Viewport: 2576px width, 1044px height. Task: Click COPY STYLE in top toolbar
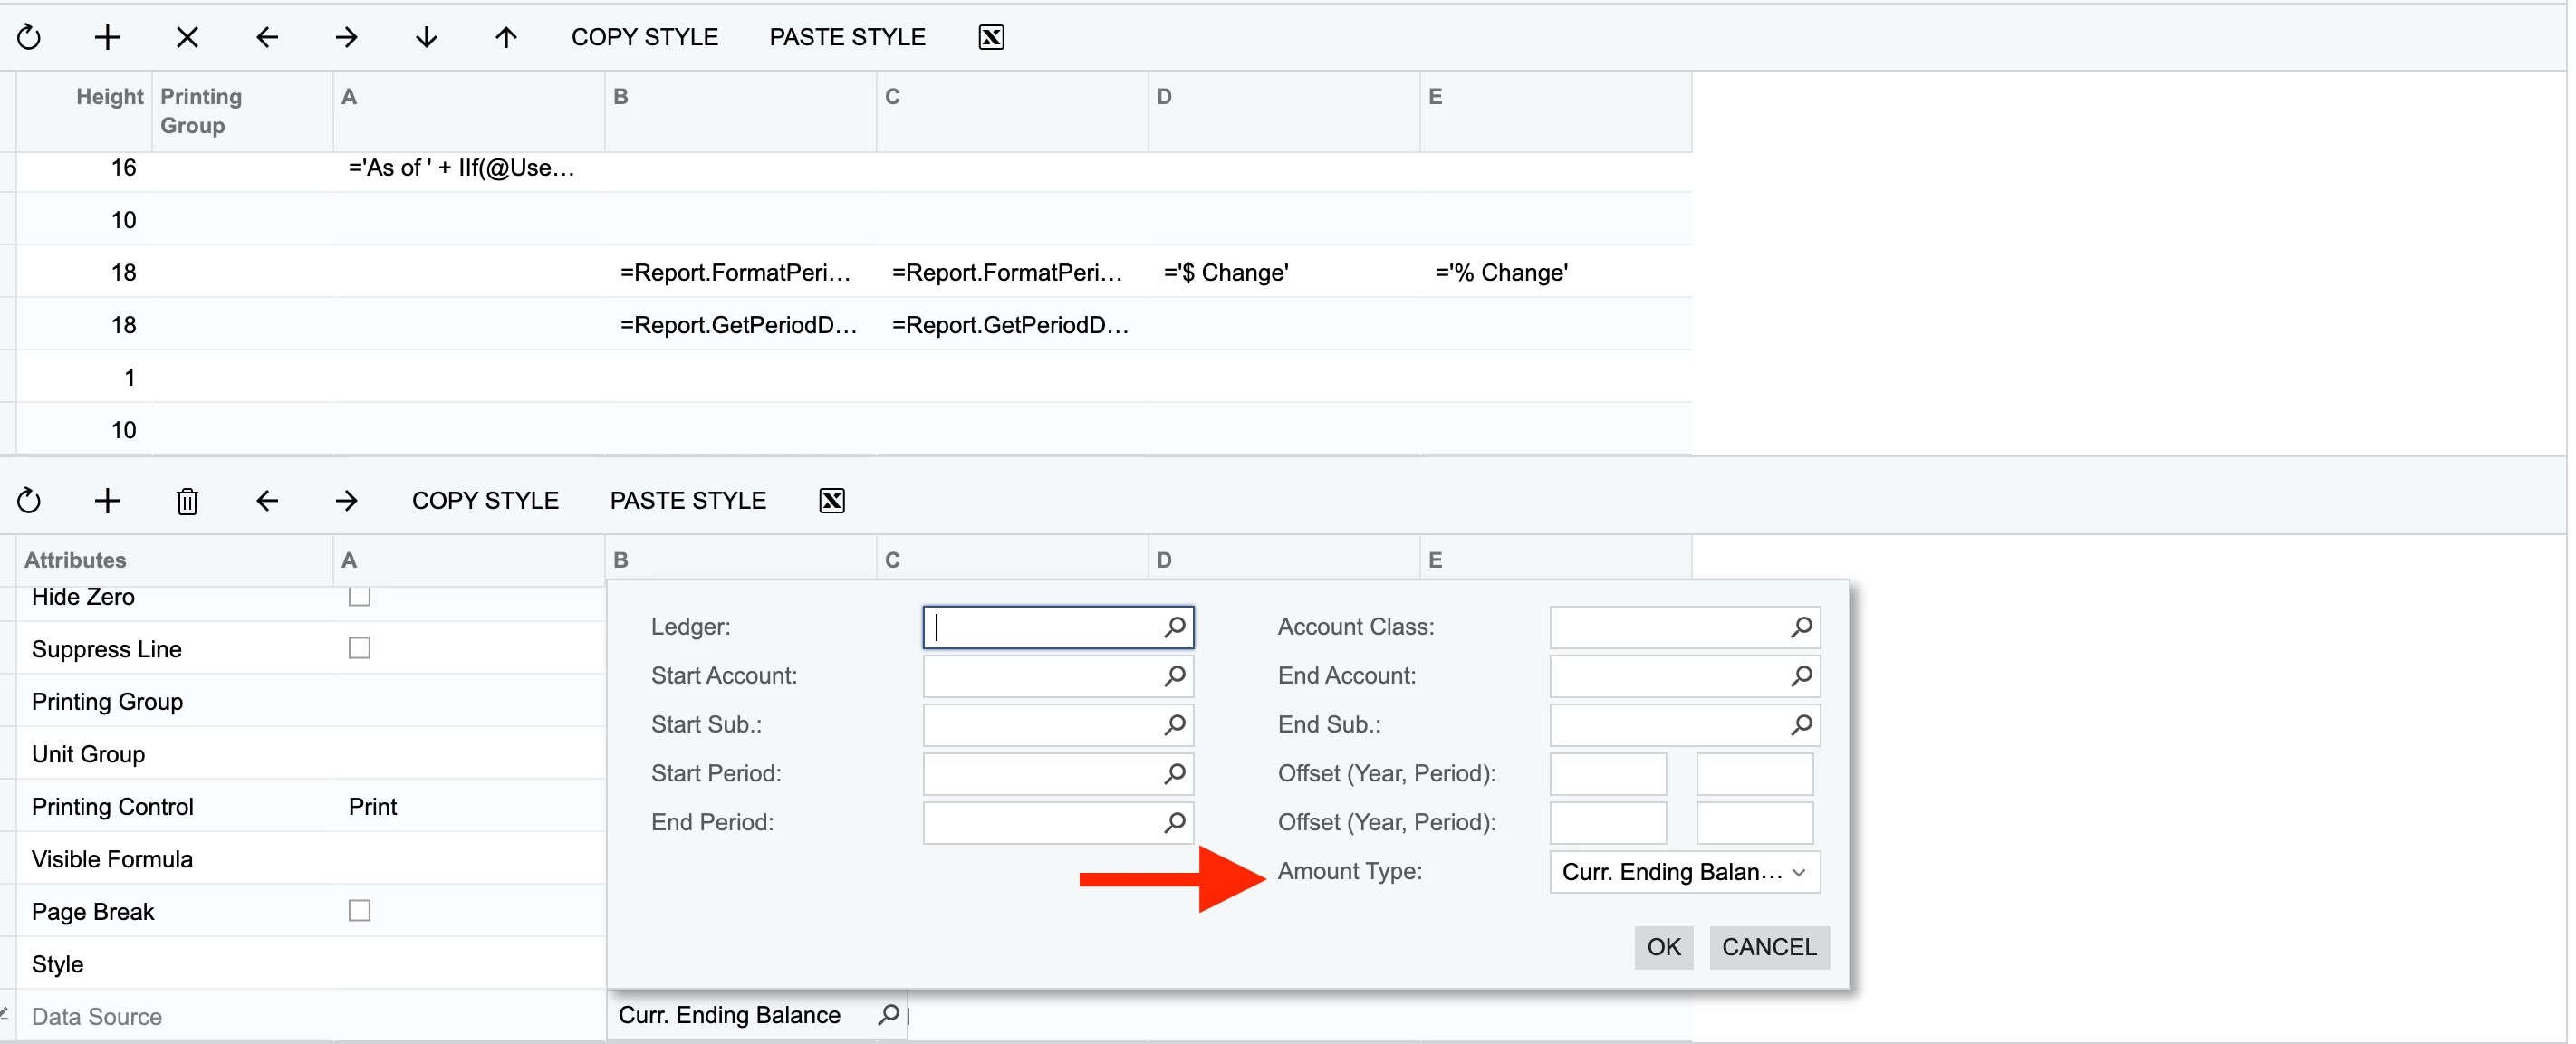[x=644, y=37]
